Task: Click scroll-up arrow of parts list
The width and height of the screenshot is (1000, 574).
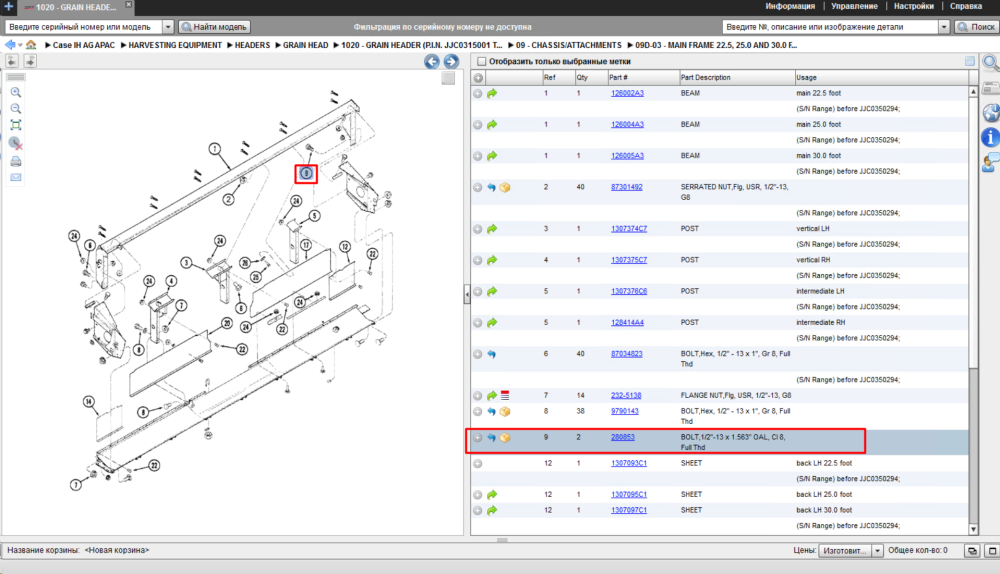Action: click(973, 92)
